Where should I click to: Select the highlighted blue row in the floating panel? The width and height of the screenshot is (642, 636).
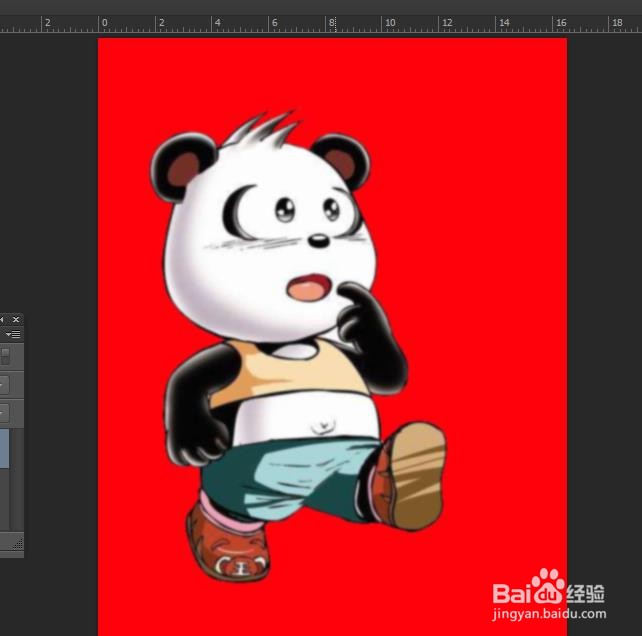(x=5, y=448)
